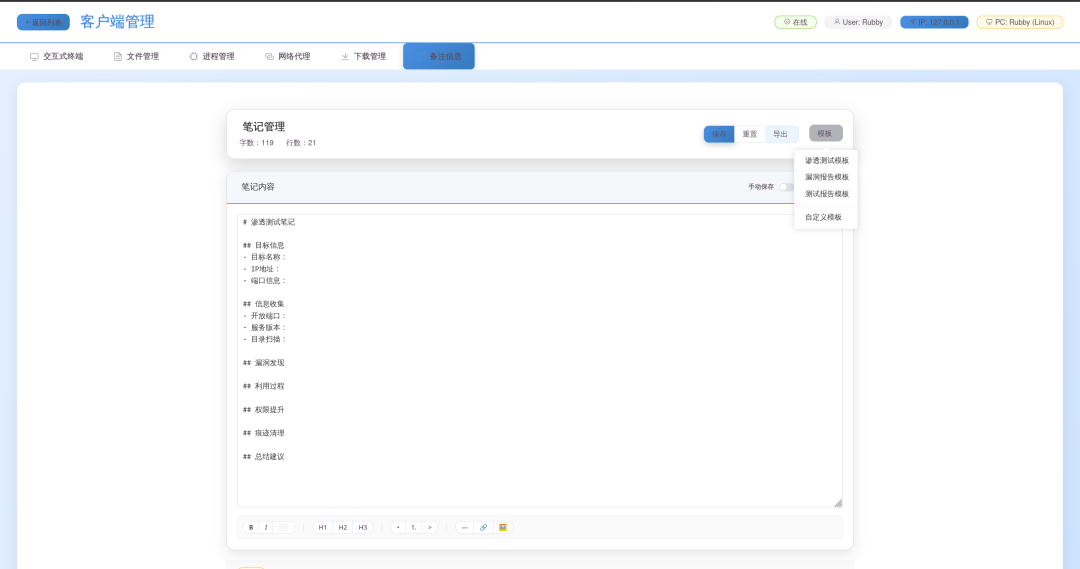
Task: Insert a hyperlink with the link icon
Action: [x=484, y=528]
